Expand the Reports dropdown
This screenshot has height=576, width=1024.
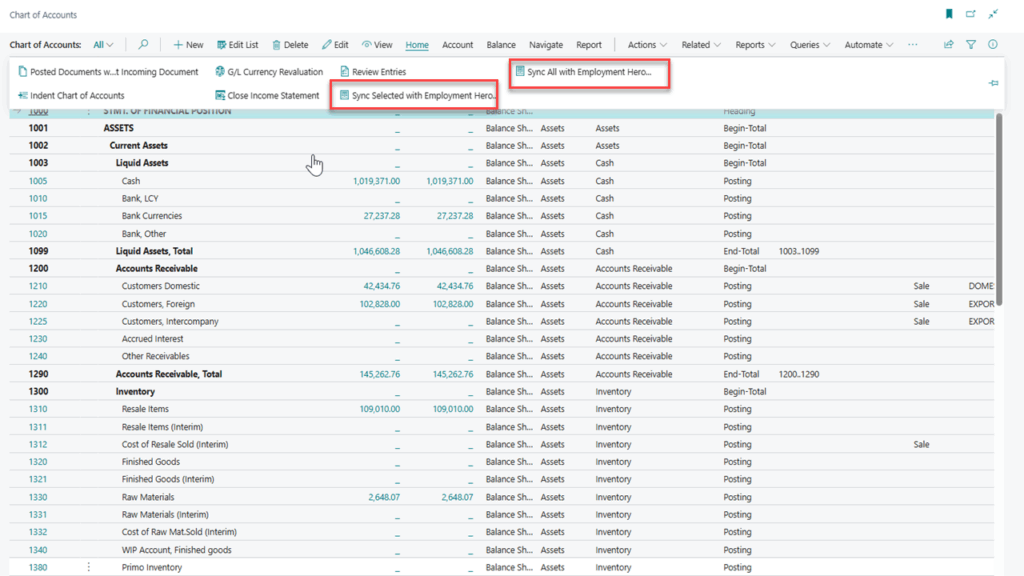pyautogui.click(x=754, y=44)
